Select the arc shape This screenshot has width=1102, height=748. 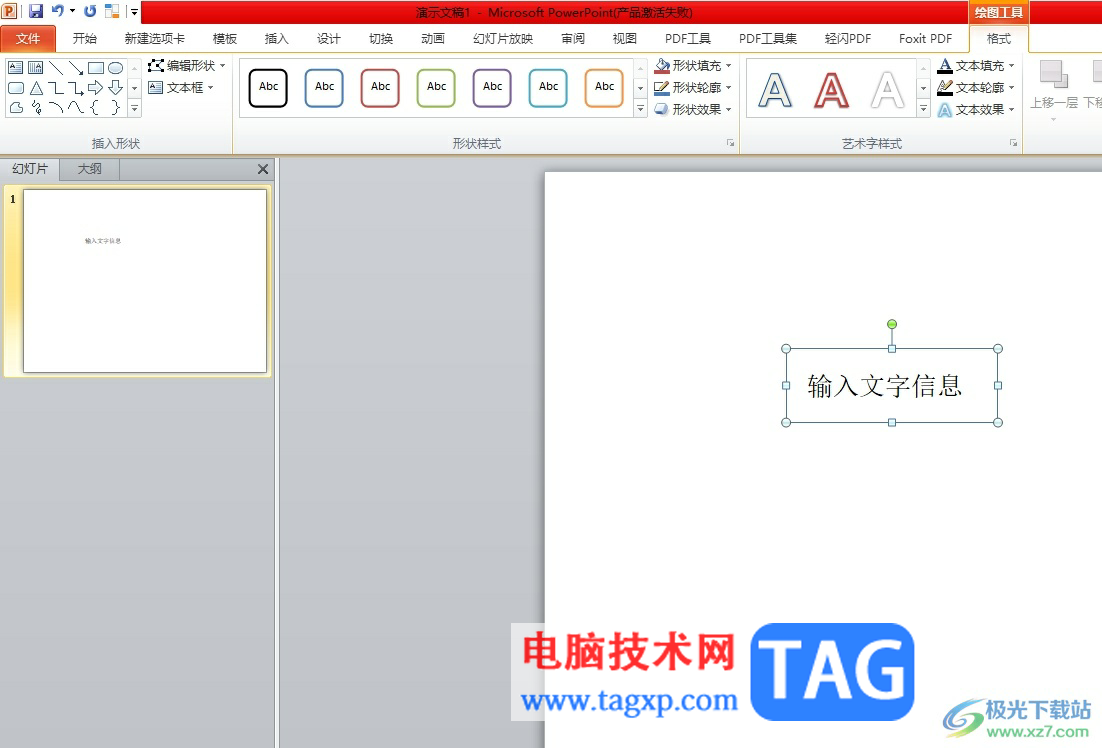pyautogui.click(x=56, y=108)
